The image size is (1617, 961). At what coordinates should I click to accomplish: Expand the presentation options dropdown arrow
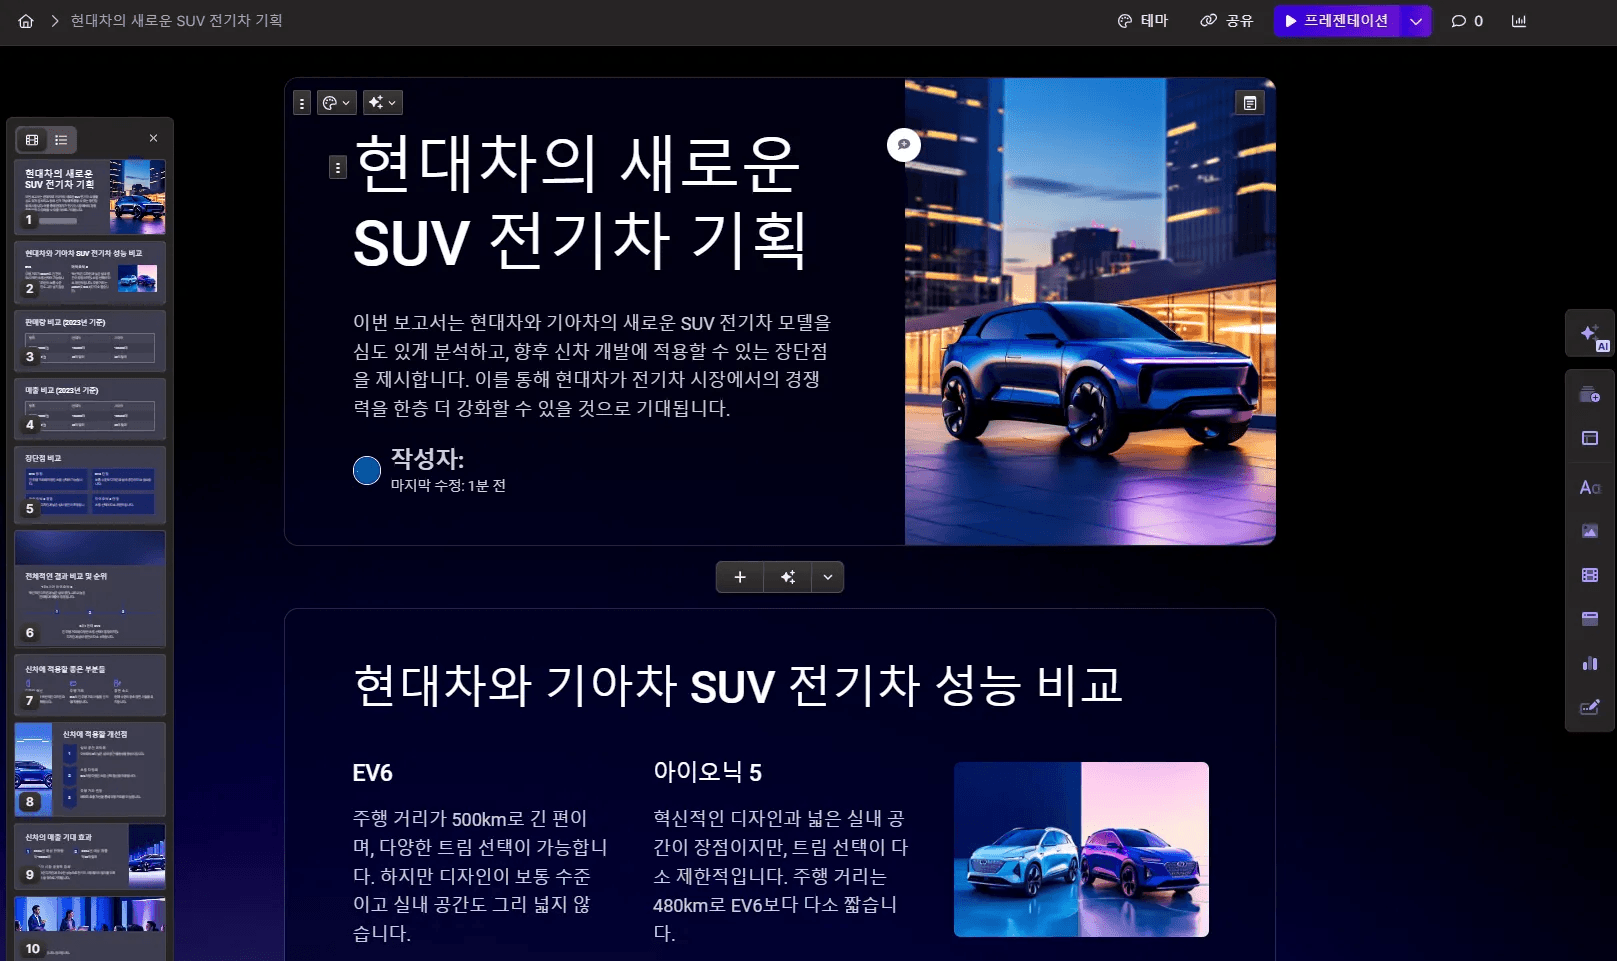pos(1416,21)
